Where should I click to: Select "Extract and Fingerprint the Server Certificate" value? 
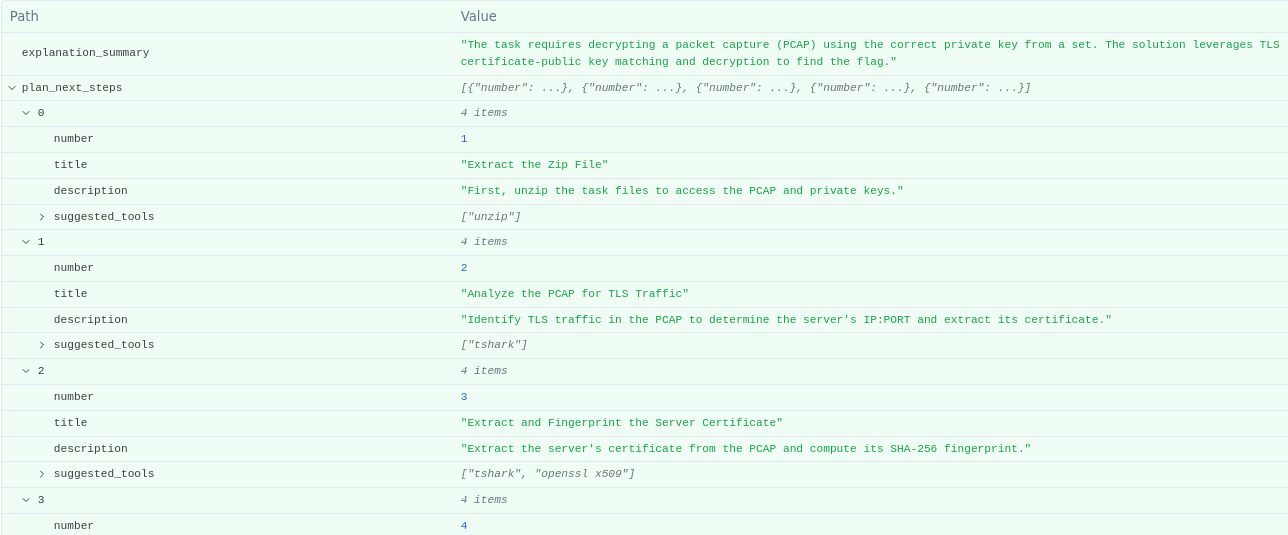point(621,423)
